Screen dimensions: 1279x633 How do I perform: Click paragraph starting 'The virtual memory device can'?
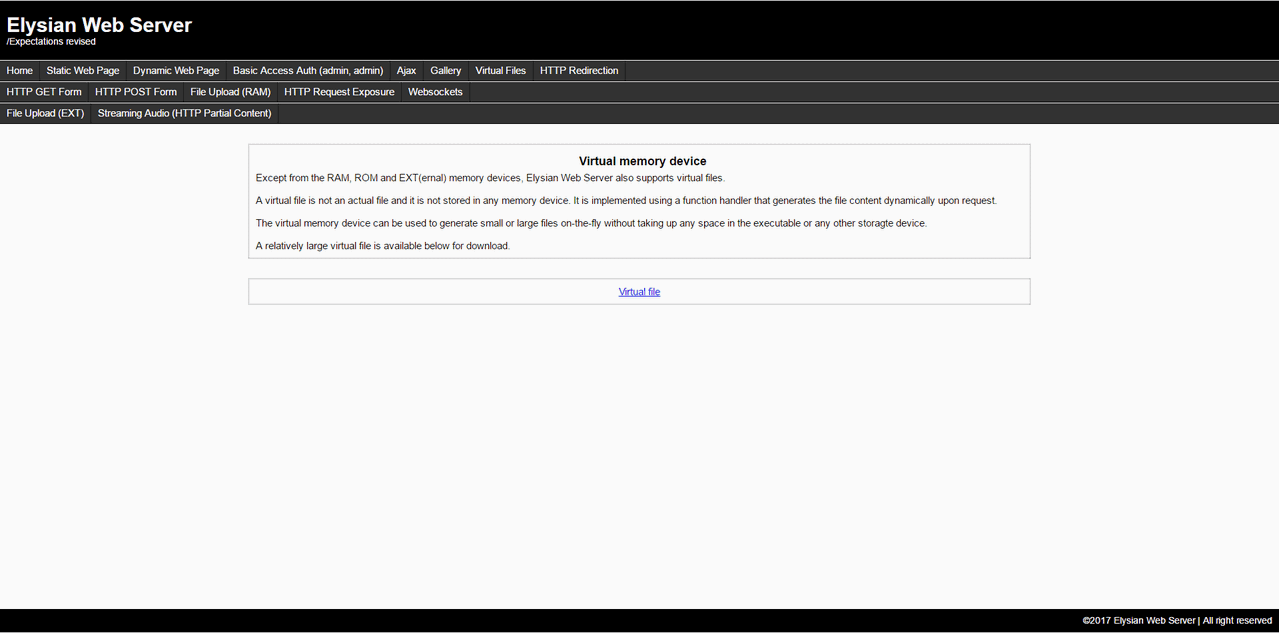coord(591,223)
